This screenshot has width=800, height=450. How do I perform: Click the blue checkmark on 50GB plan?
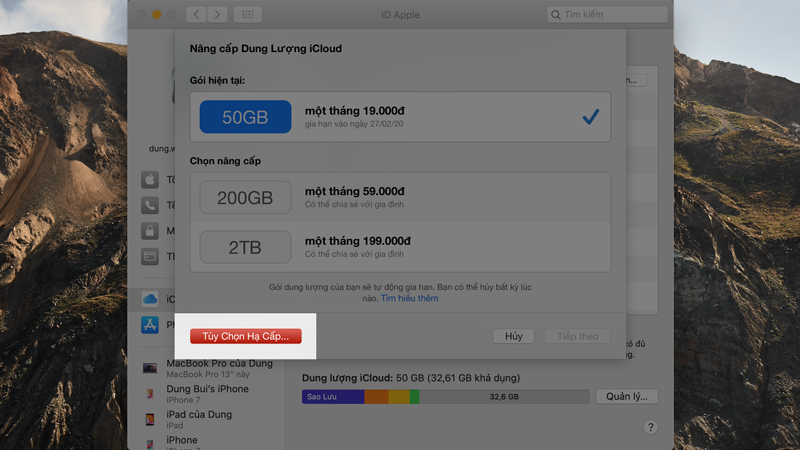tap(590, 117)
